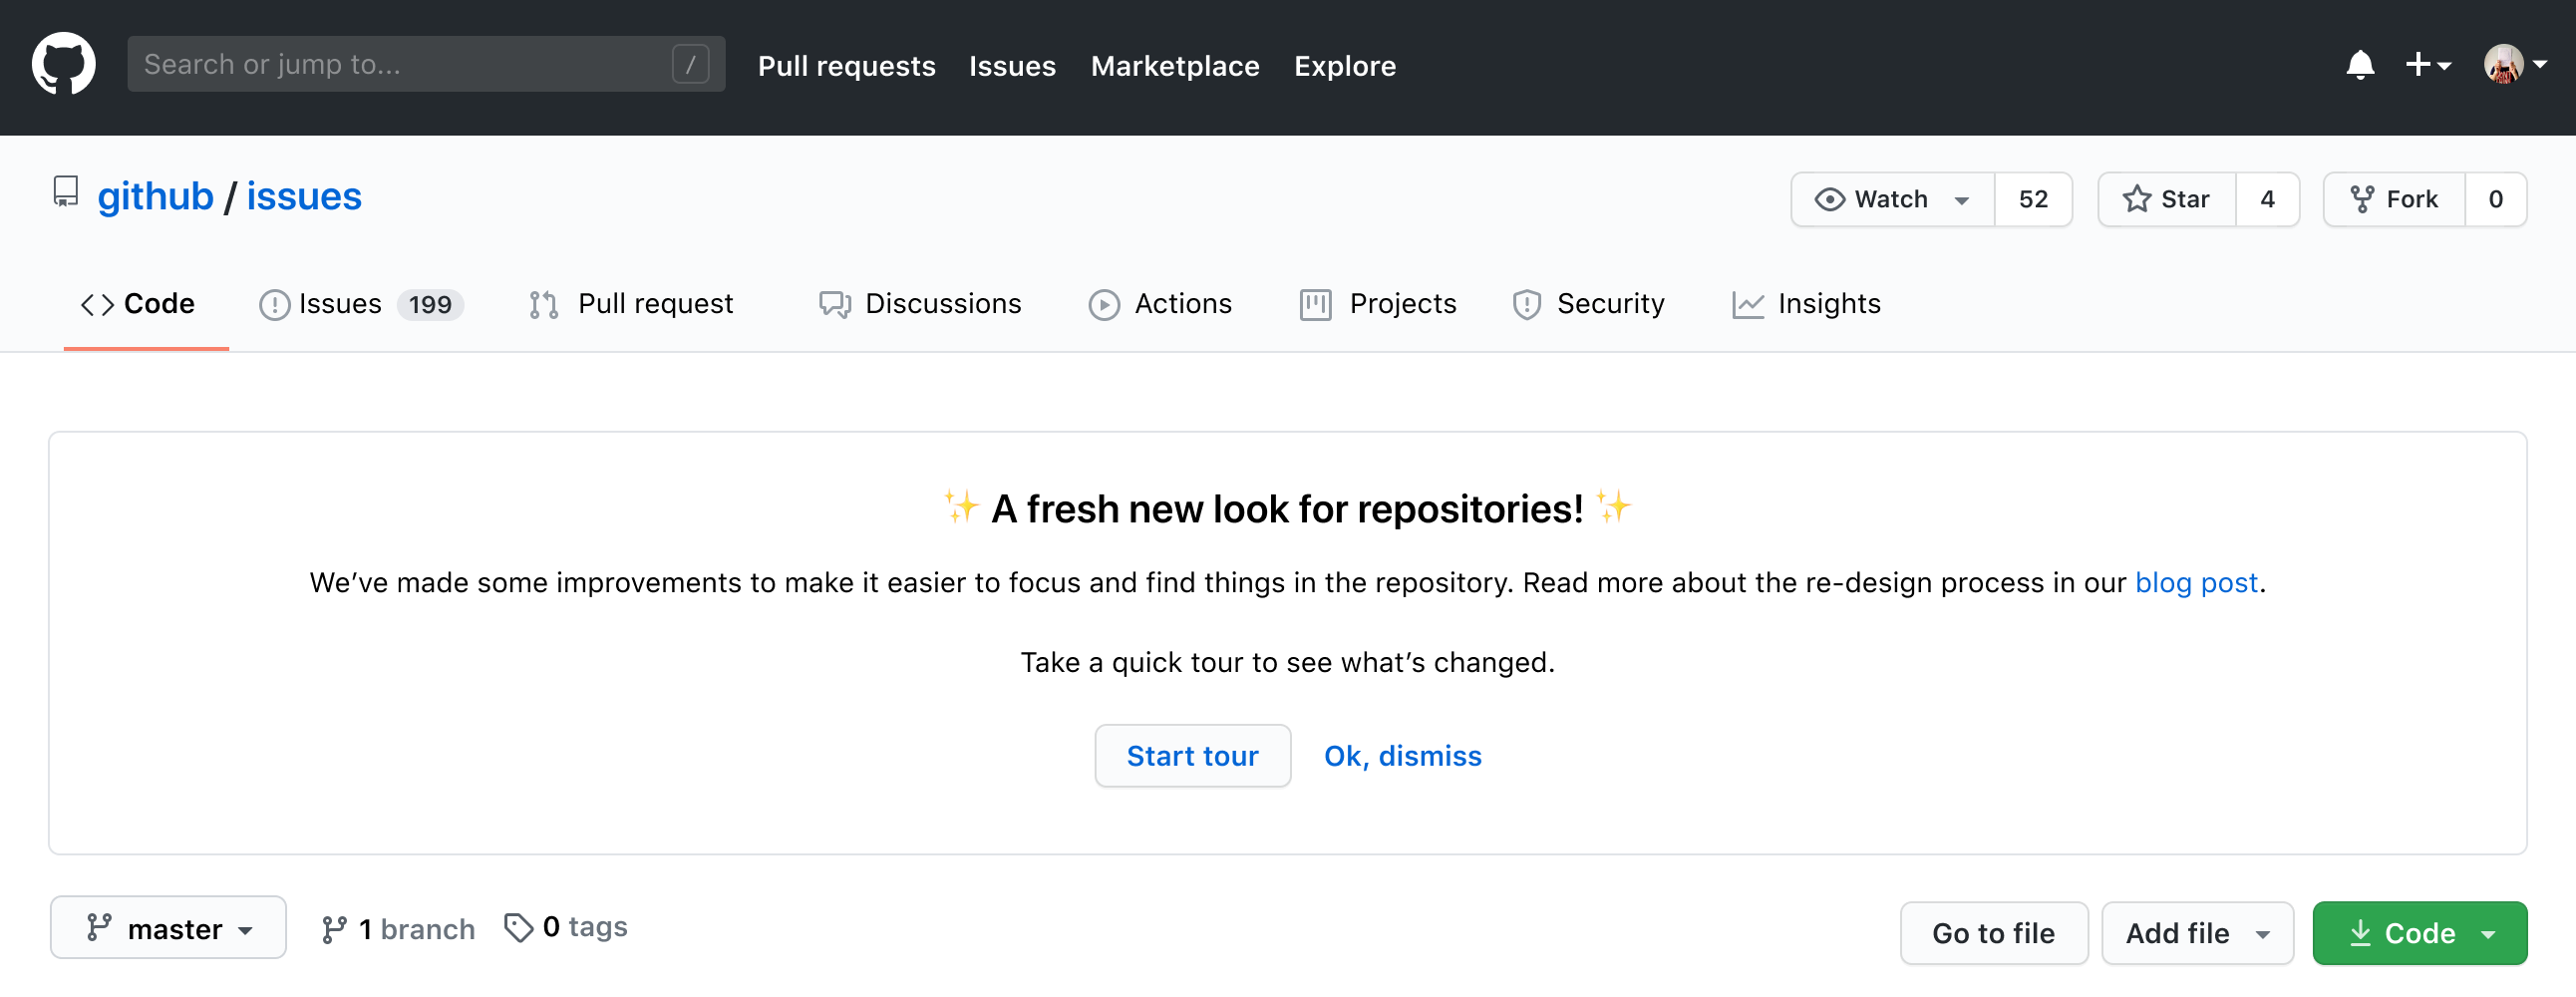Screen dimensions: 2576x997
Task: Switch to the Pull request tab
Action: pos(631,304)
